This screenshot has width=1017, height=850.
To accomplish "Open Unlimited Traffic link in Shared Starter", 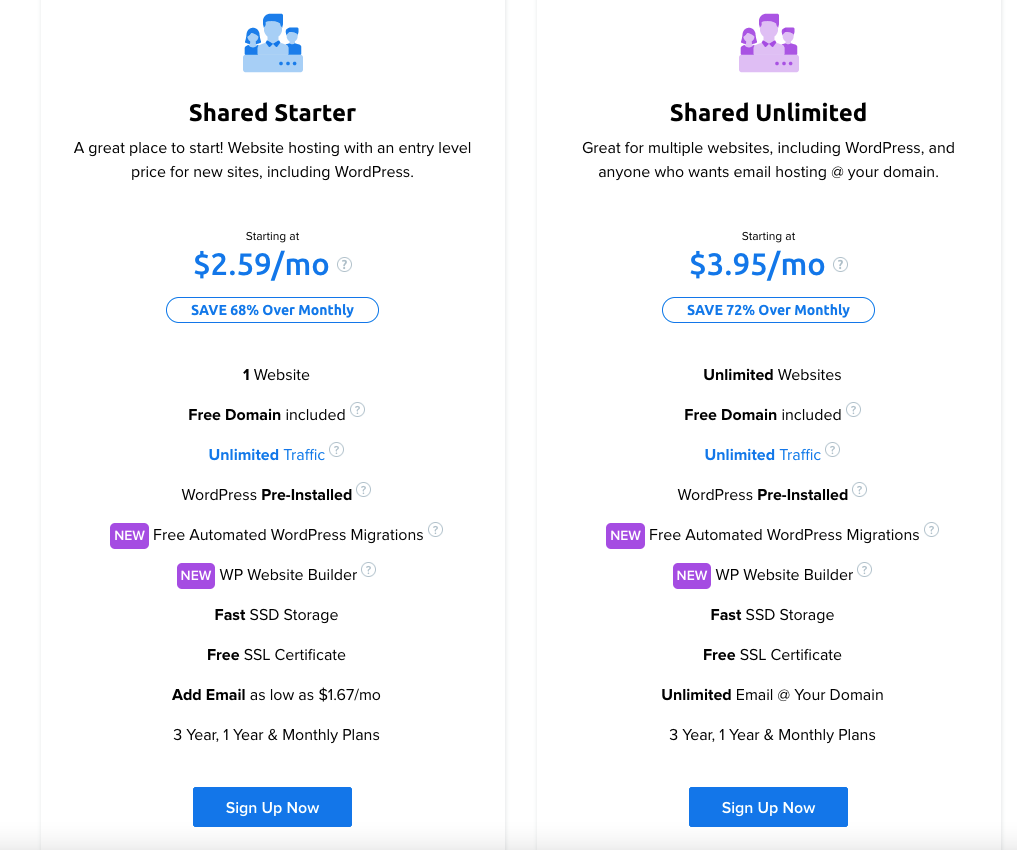I will point(267,455).
